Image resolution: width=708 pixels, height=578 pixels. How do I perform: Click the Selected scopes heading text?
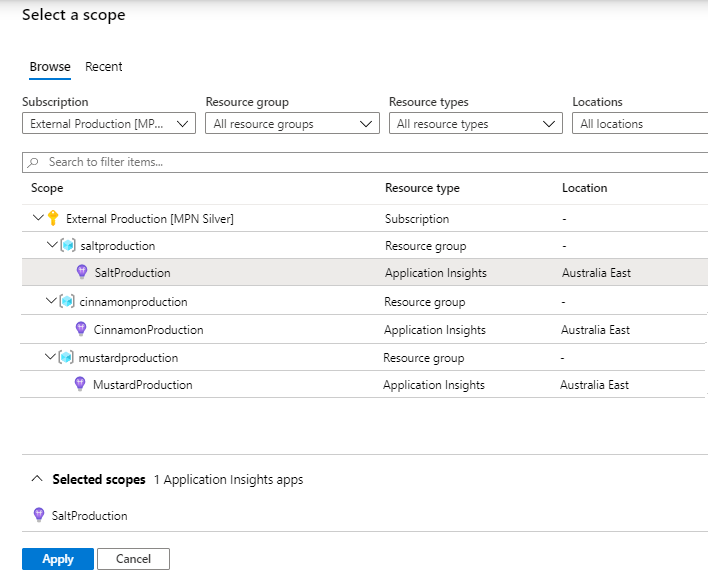pyautogui.click(x=99, y=479)
